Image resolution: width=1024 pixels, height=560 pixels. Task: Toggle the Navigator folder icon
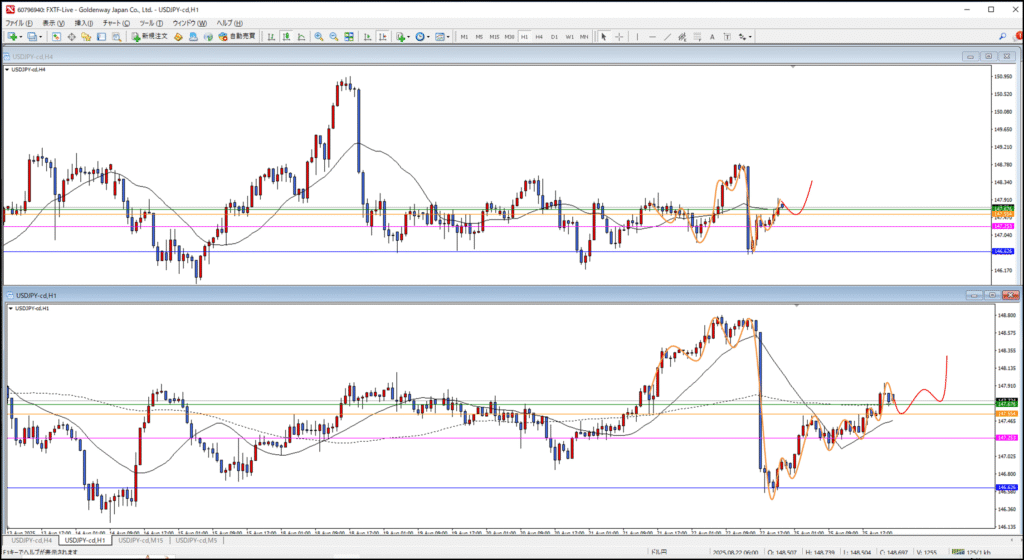pos(86,37)
